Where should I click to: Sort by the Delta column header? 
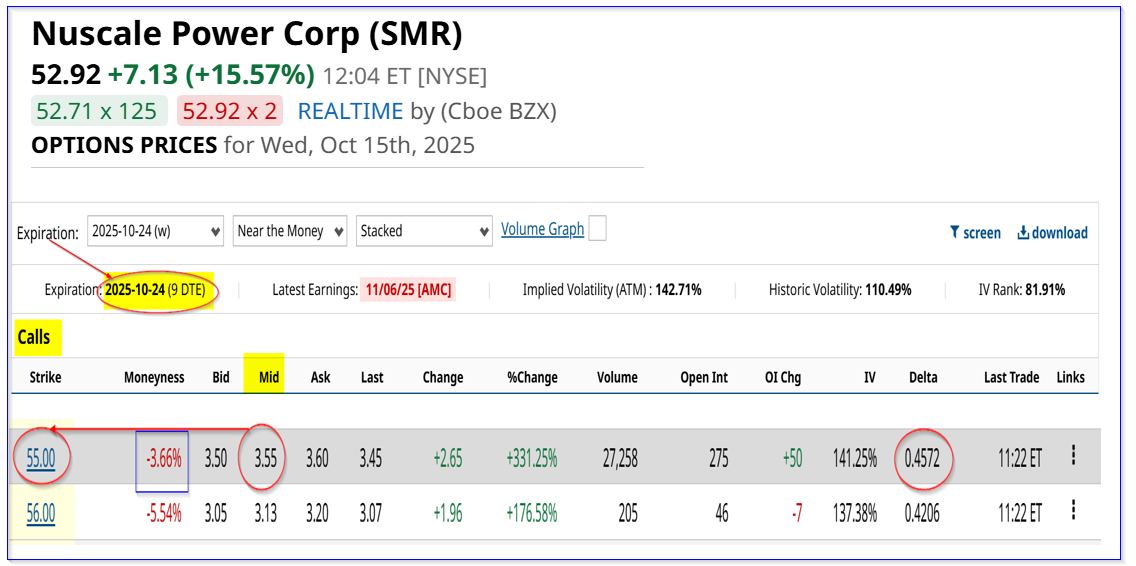click(923, 378)
